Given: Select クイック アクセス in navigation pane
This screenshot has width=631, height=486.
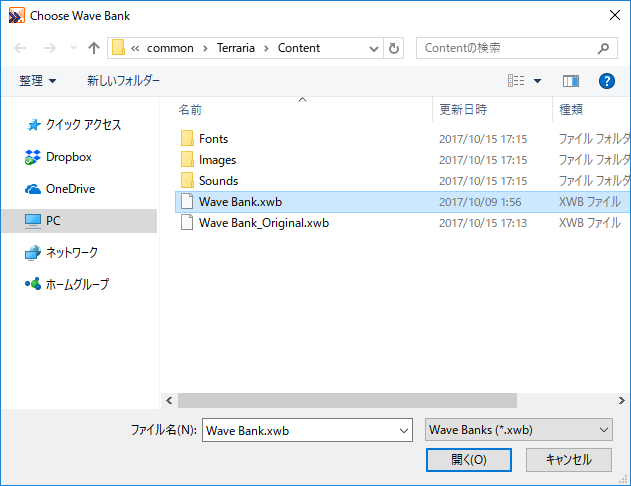Looking at the screenshot, I should point(83,125).
